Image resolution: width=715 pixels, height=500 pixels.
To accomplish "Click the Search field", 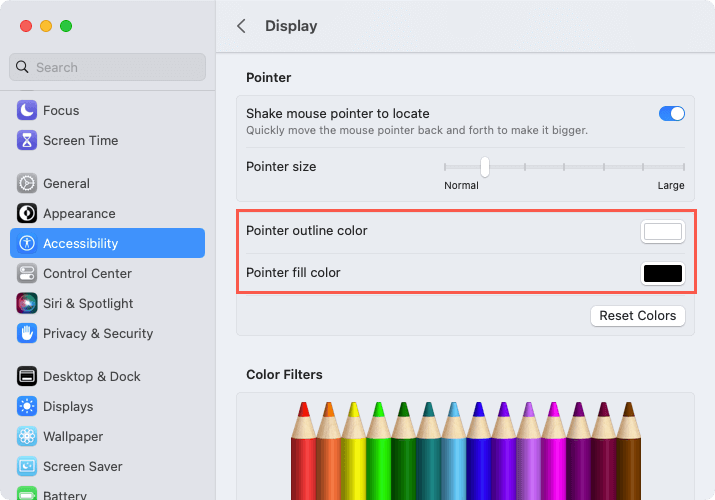I will point(108,67).
